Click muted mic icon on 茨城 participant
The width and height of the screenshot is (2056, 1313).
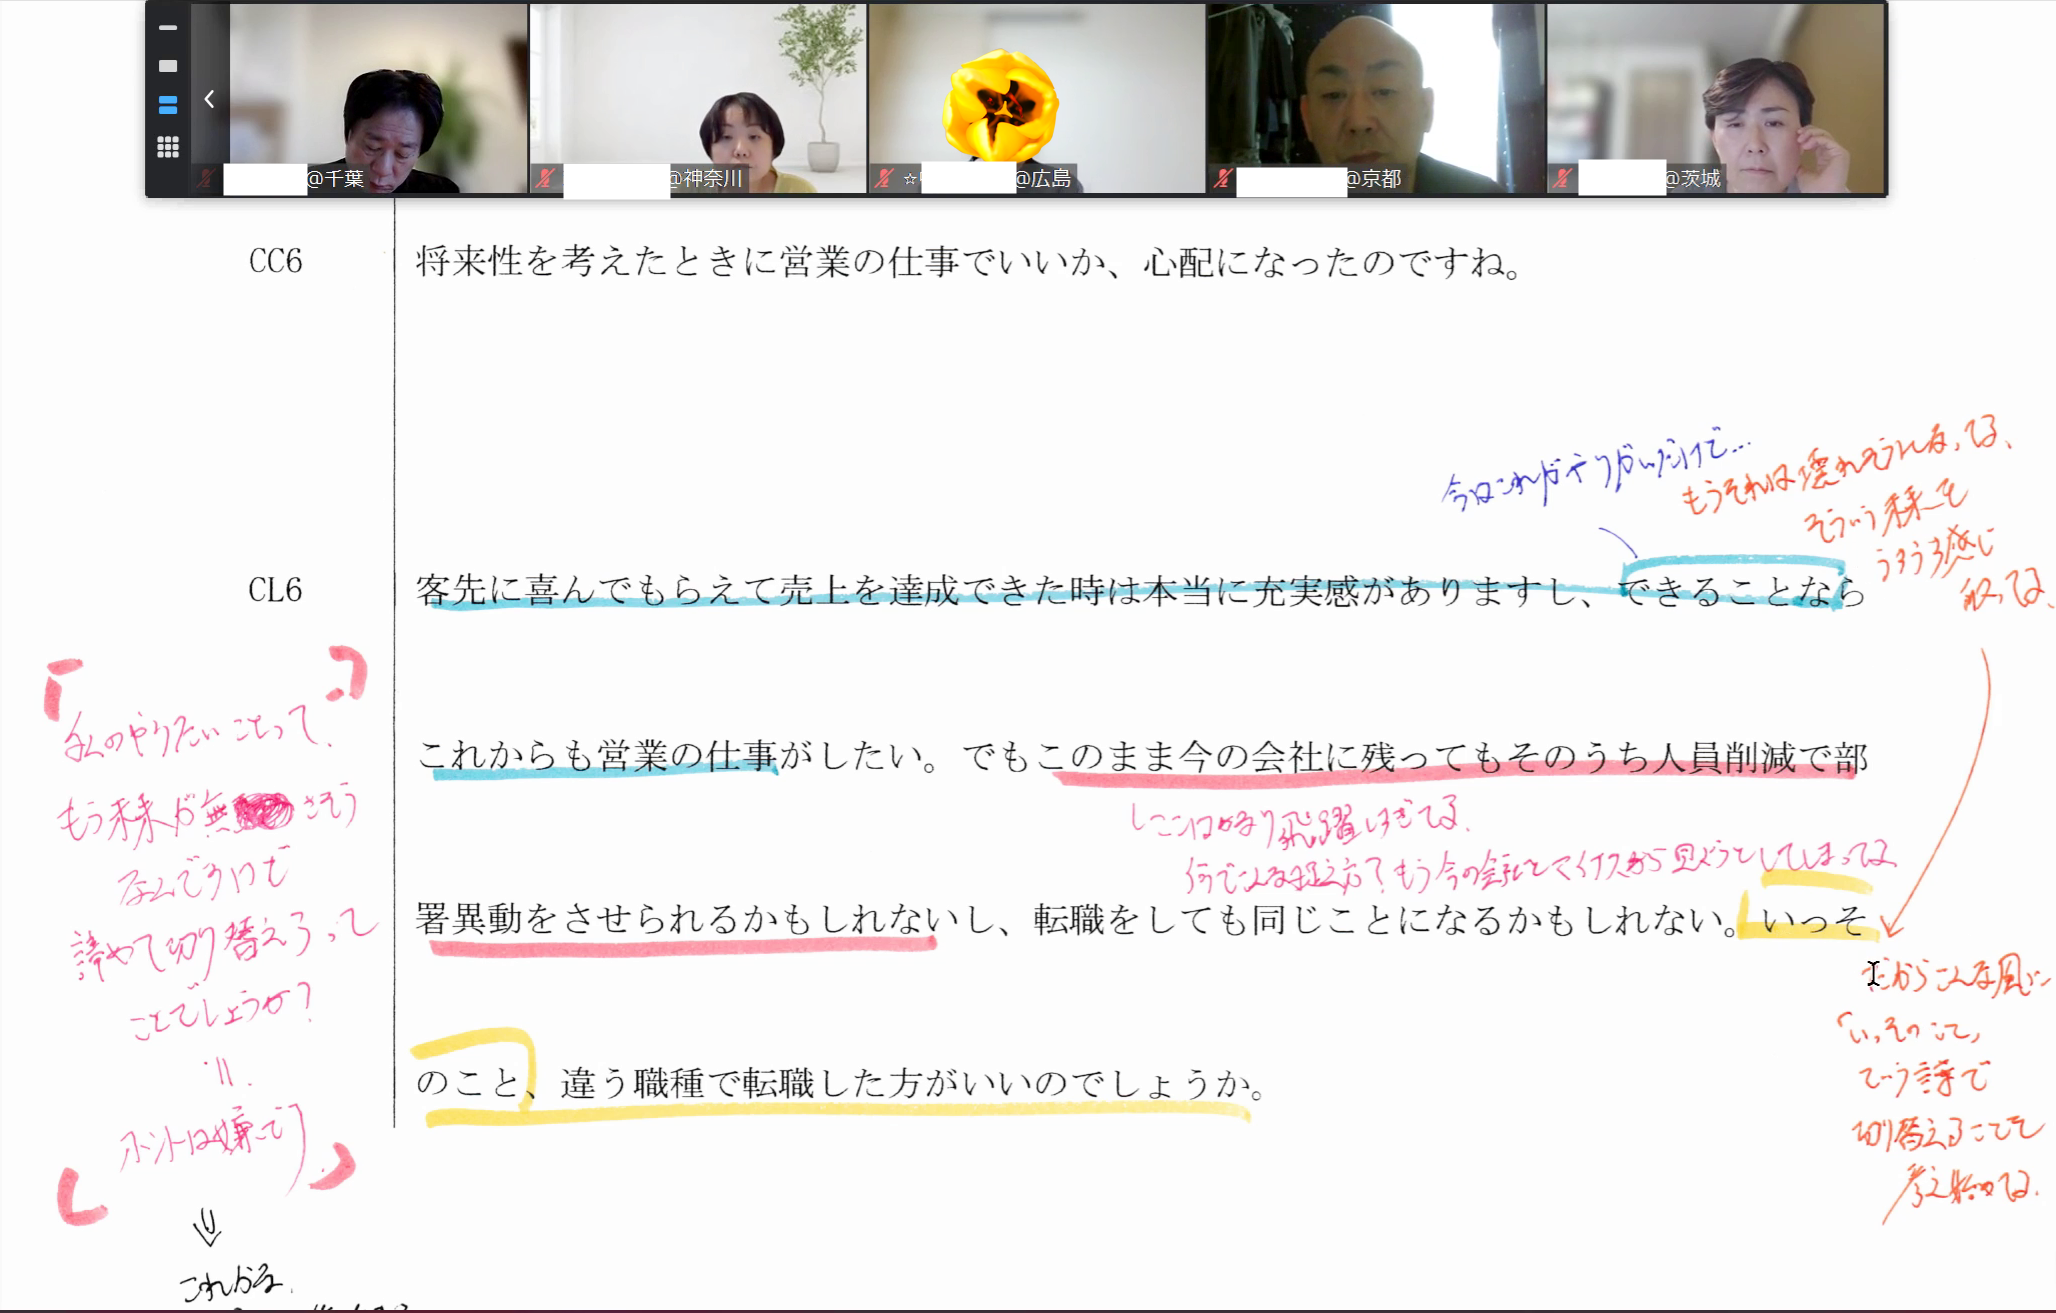tap(1562, 179)
